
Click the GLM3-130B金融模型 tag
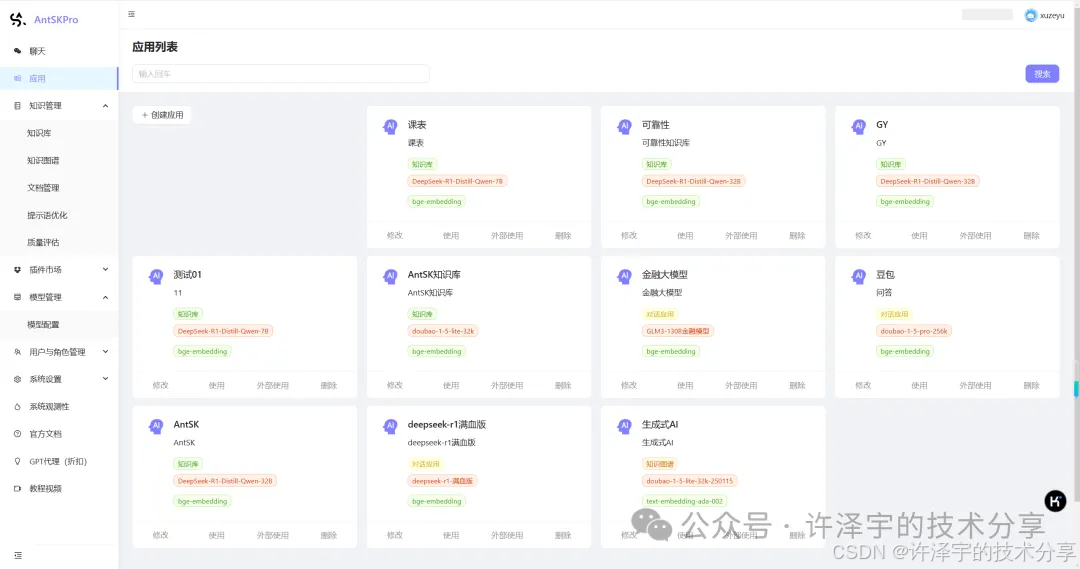tap(678, 331)
